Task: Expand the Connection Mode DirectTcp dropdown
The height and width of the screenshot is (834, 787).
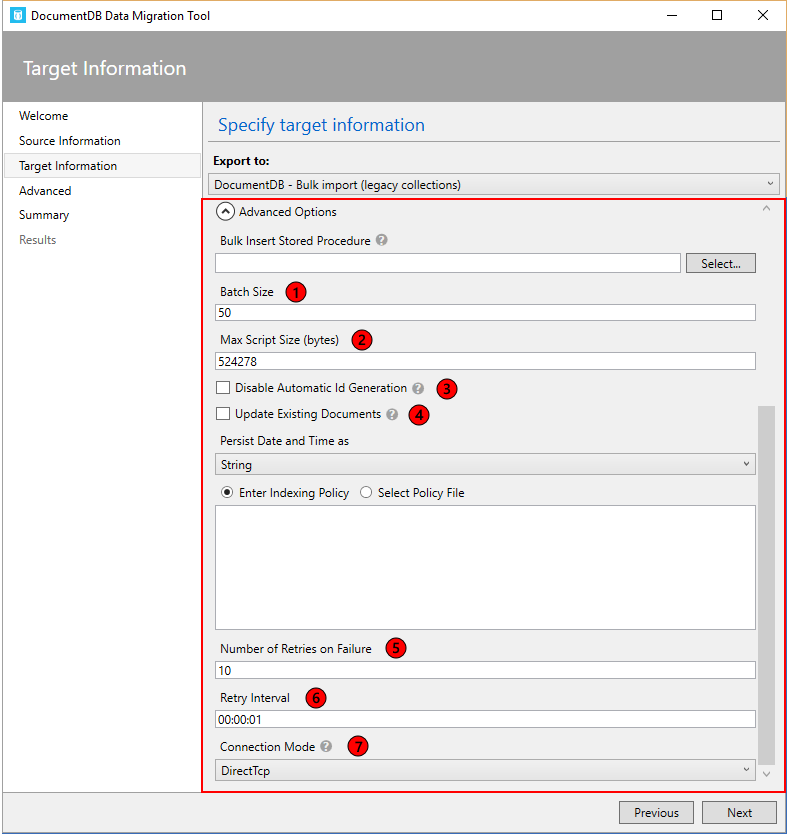Action: coord(485,771)
